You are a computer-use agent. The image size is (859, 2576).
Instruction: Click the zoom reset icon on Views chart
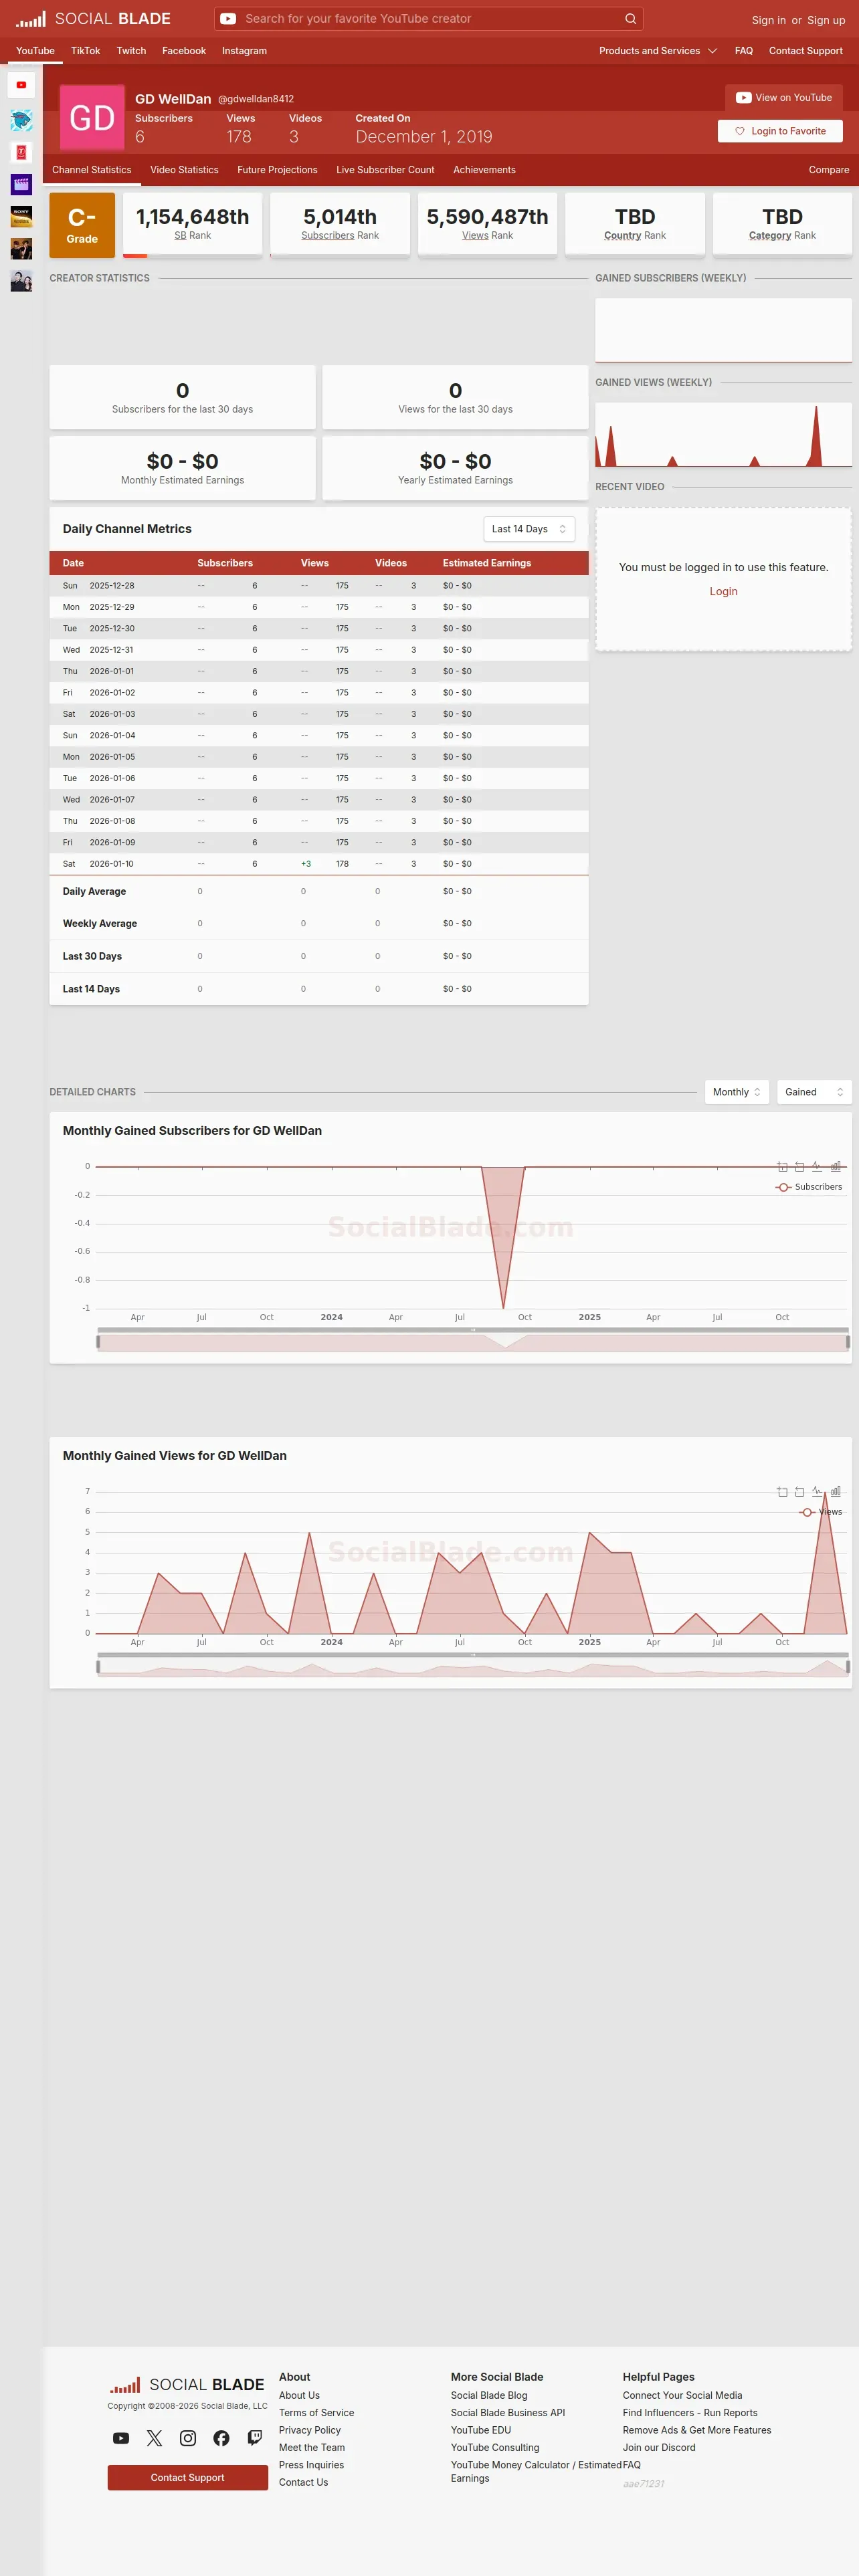coord(799,1492)
